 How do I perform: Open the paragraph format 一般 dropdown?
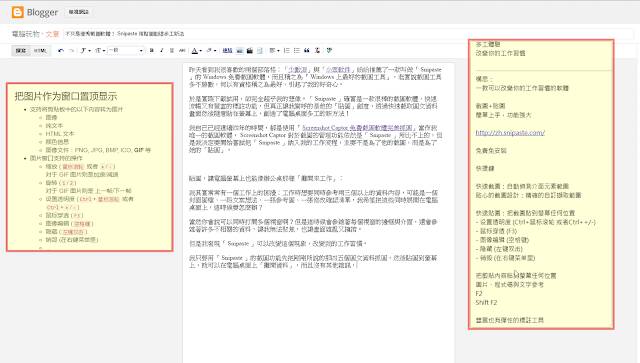[x=126, y=51]
